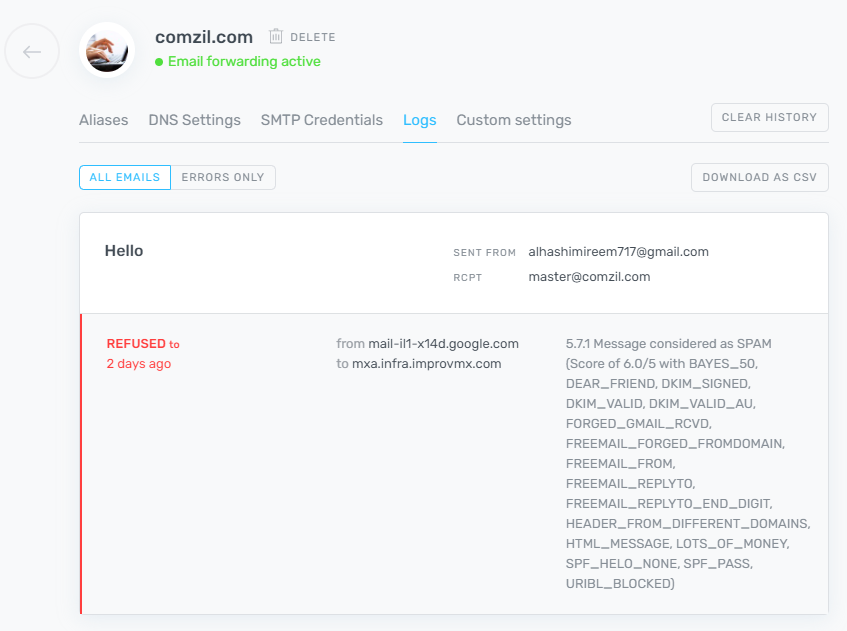Click the trash can delete icon

[276, 36]
